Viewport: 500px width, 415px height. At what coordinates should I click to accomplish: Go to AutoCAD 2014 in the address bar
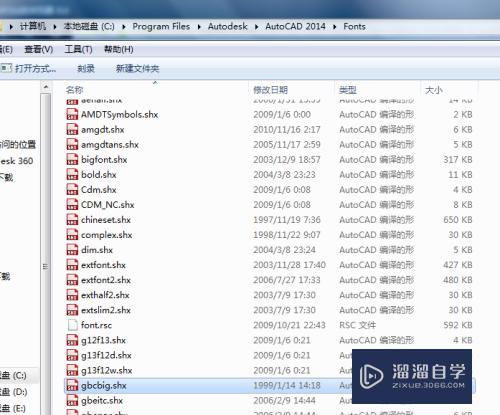295,26
